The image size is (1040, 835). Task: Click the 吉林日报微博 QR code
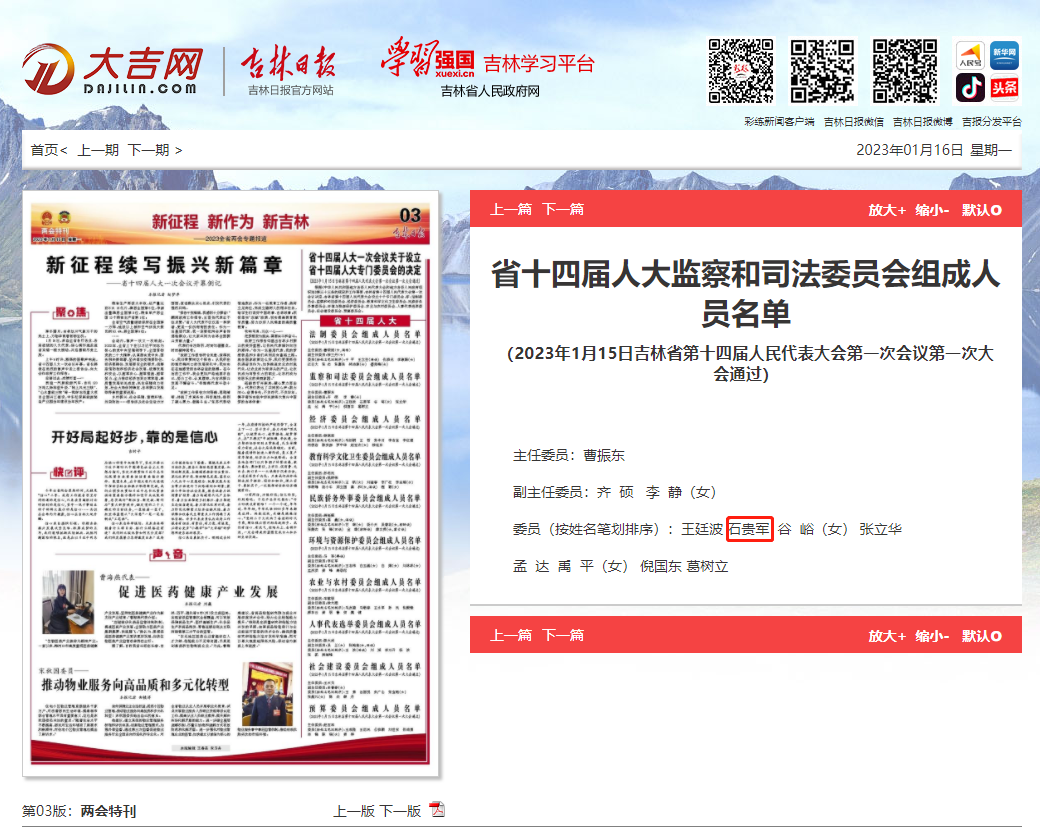tap(904, 71)
